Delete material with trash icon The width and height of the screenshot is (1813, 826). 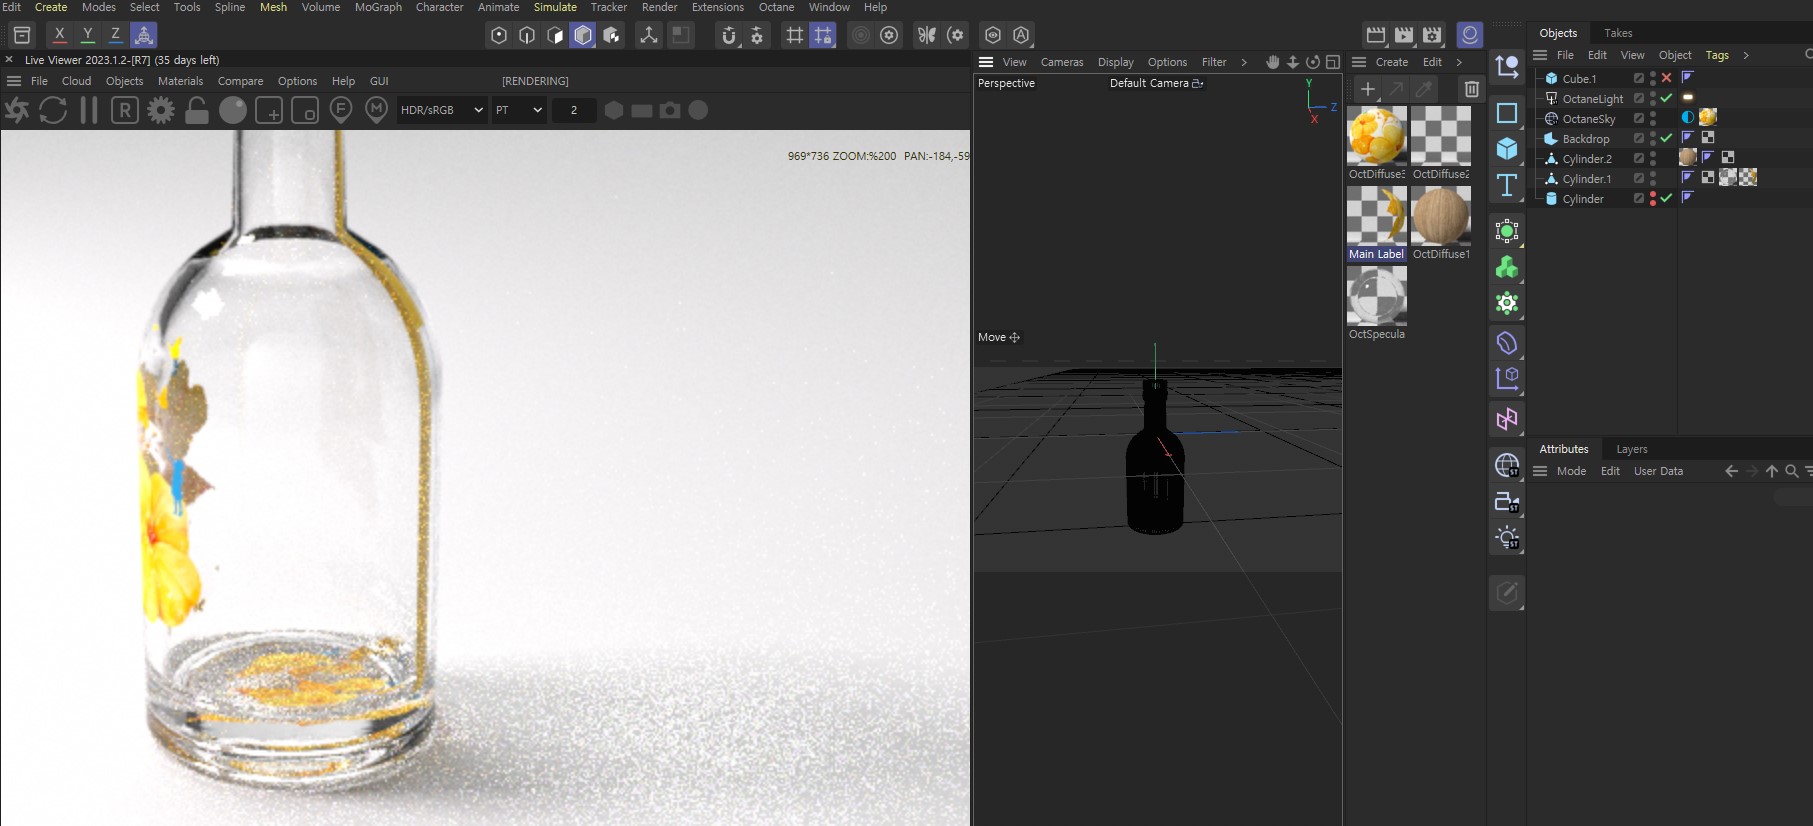point(1471,89)
